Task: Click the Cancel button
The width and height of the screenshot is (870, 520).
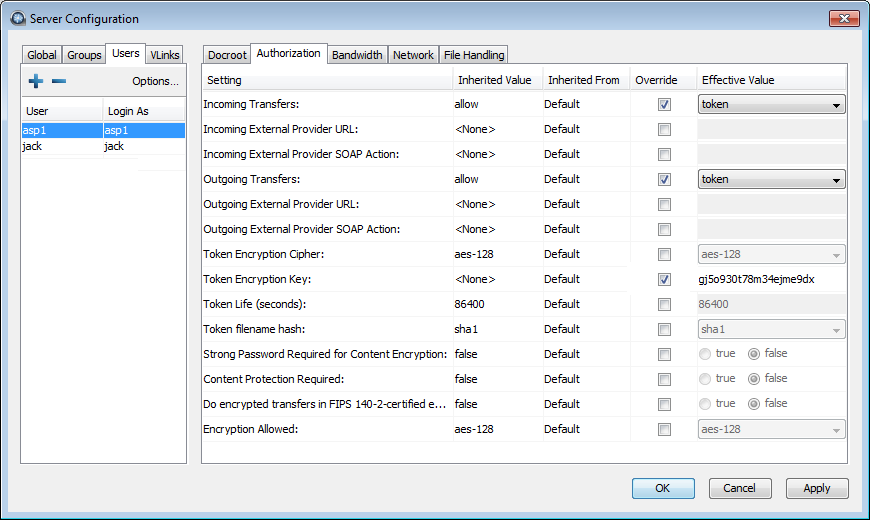Action: point(739,488)
